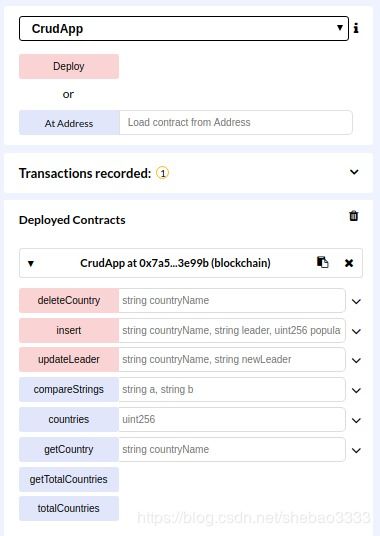
Task: Expand countries function chevron
Action: coord(356,420)
